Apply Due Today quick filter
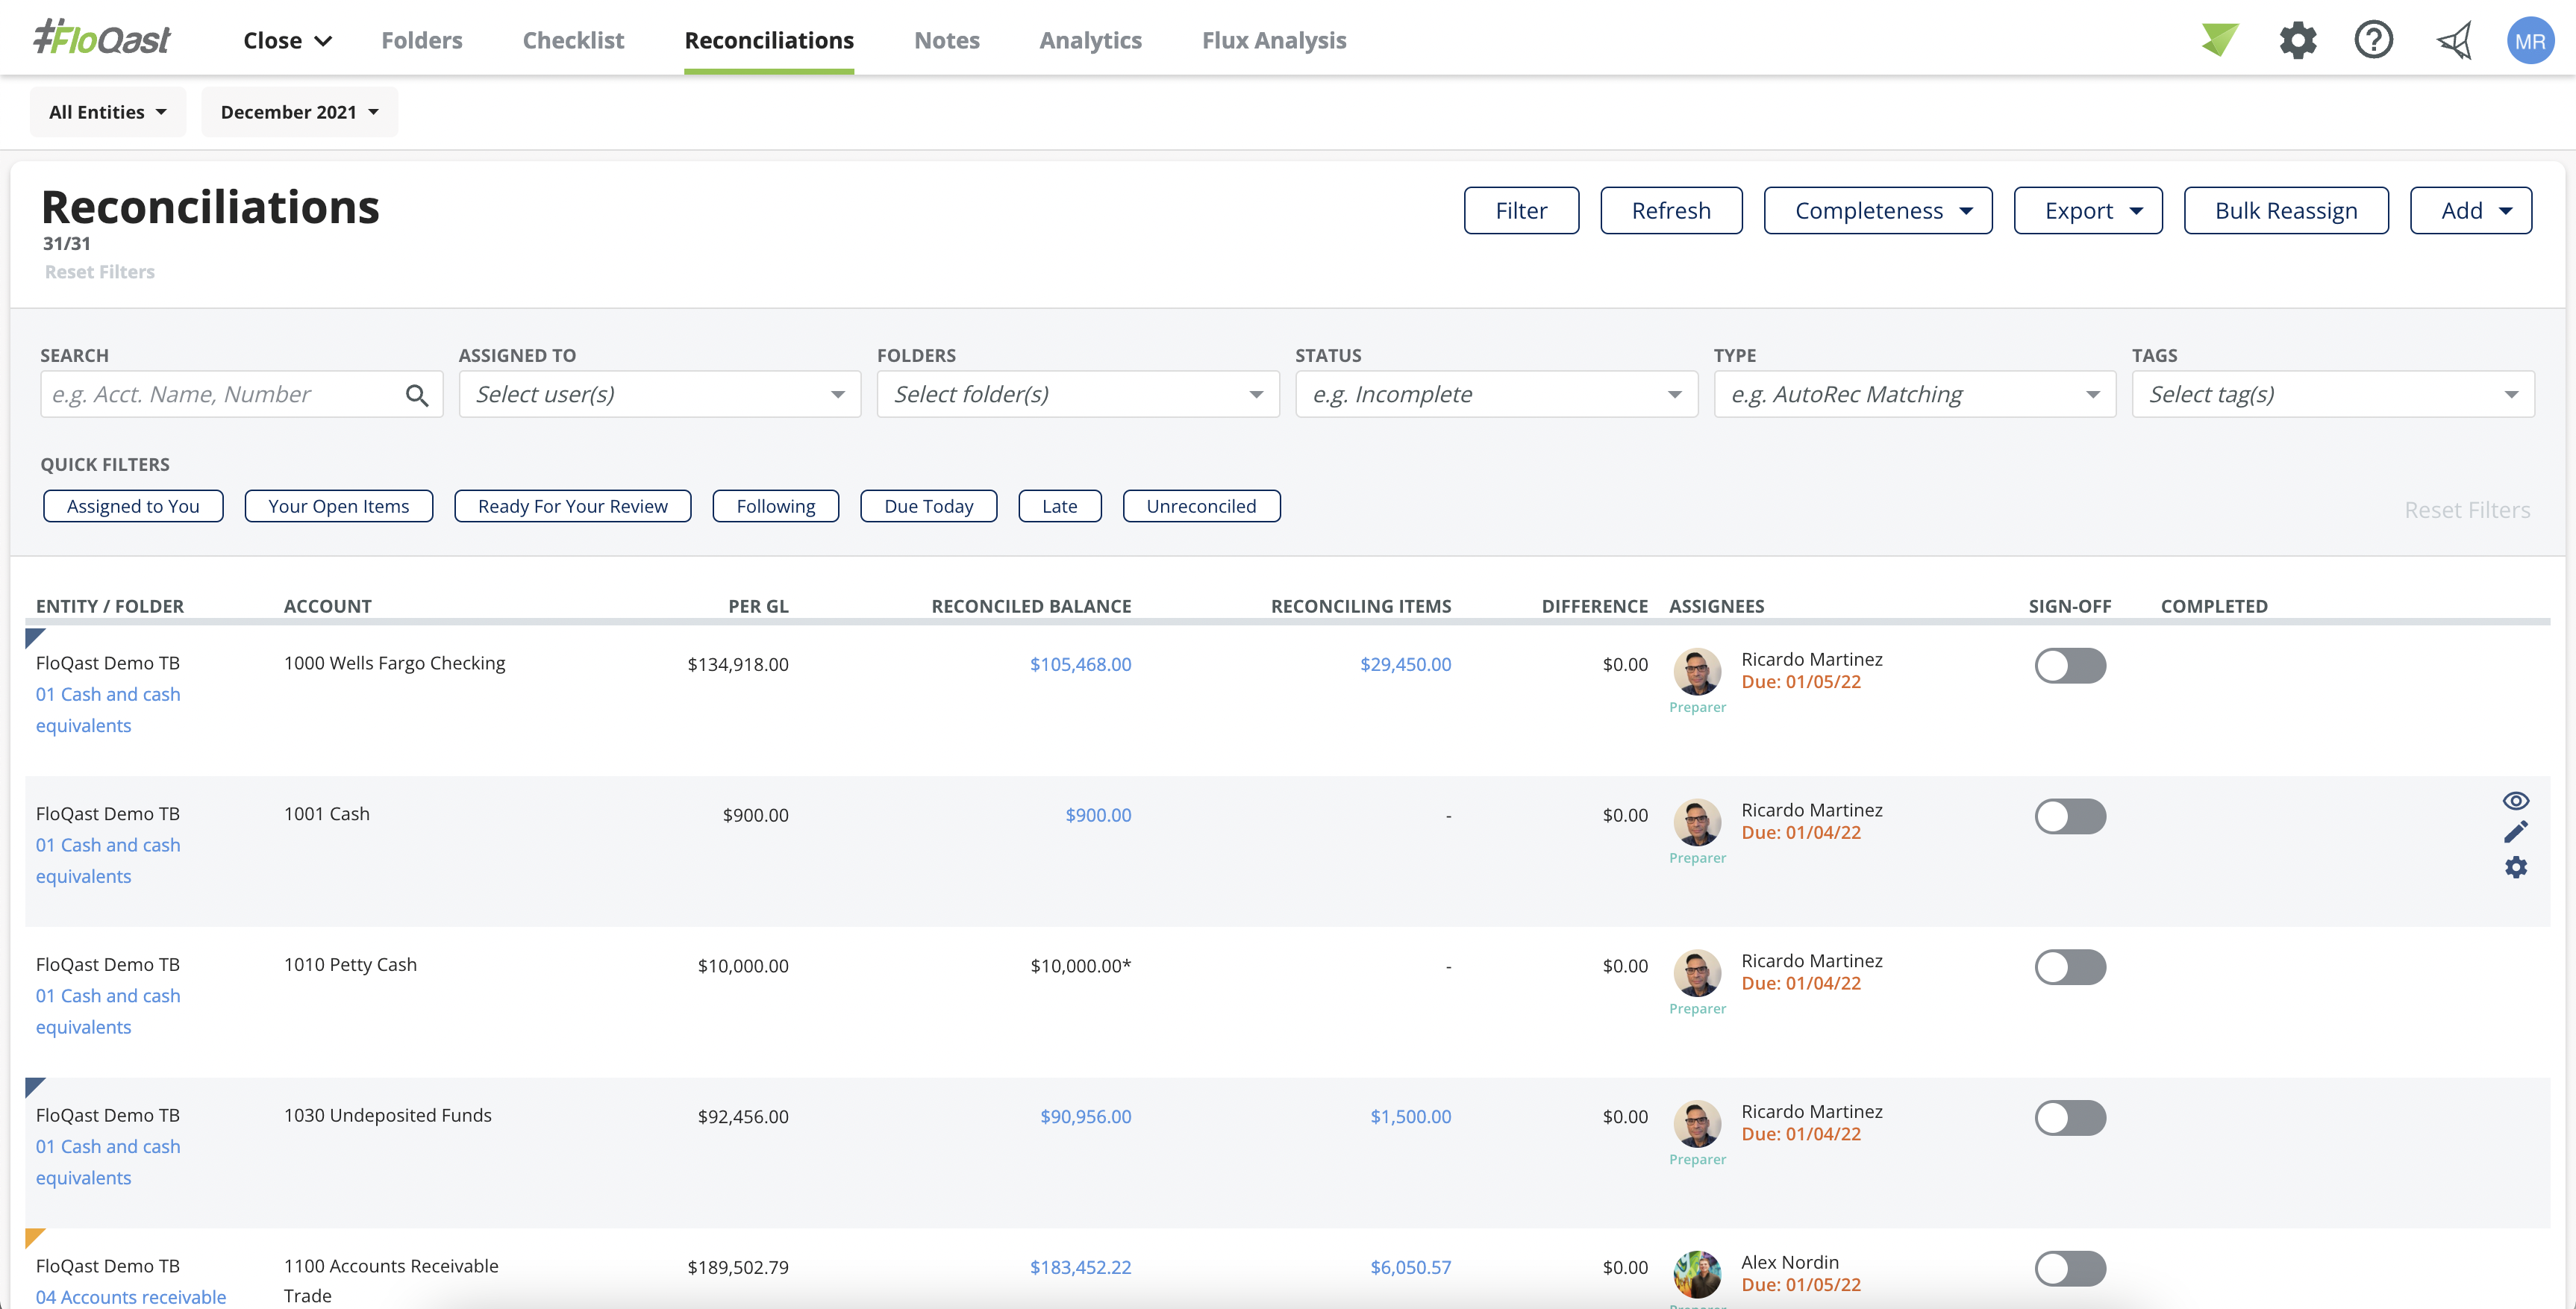This screenshot has height=1309, width=2576. pyautogui.click(x=928, y=506)
